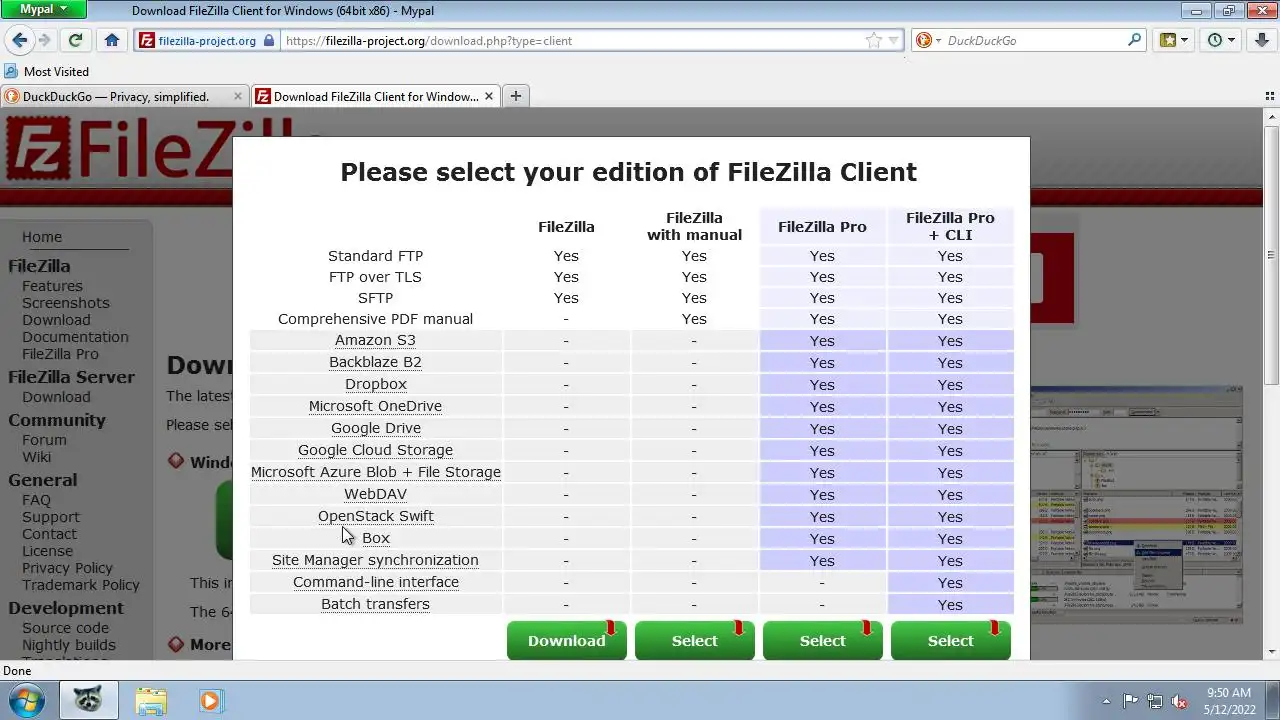Switch to the DuckDuckGo tab
The image size is (1280, 720).
(124, 97)
